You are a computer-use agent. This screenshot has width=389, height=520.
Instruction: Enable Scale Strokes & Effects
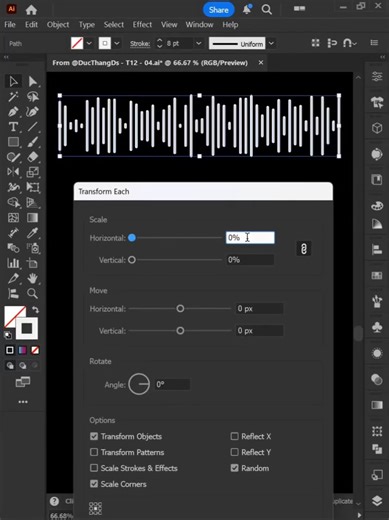click(x=94, y=468)
